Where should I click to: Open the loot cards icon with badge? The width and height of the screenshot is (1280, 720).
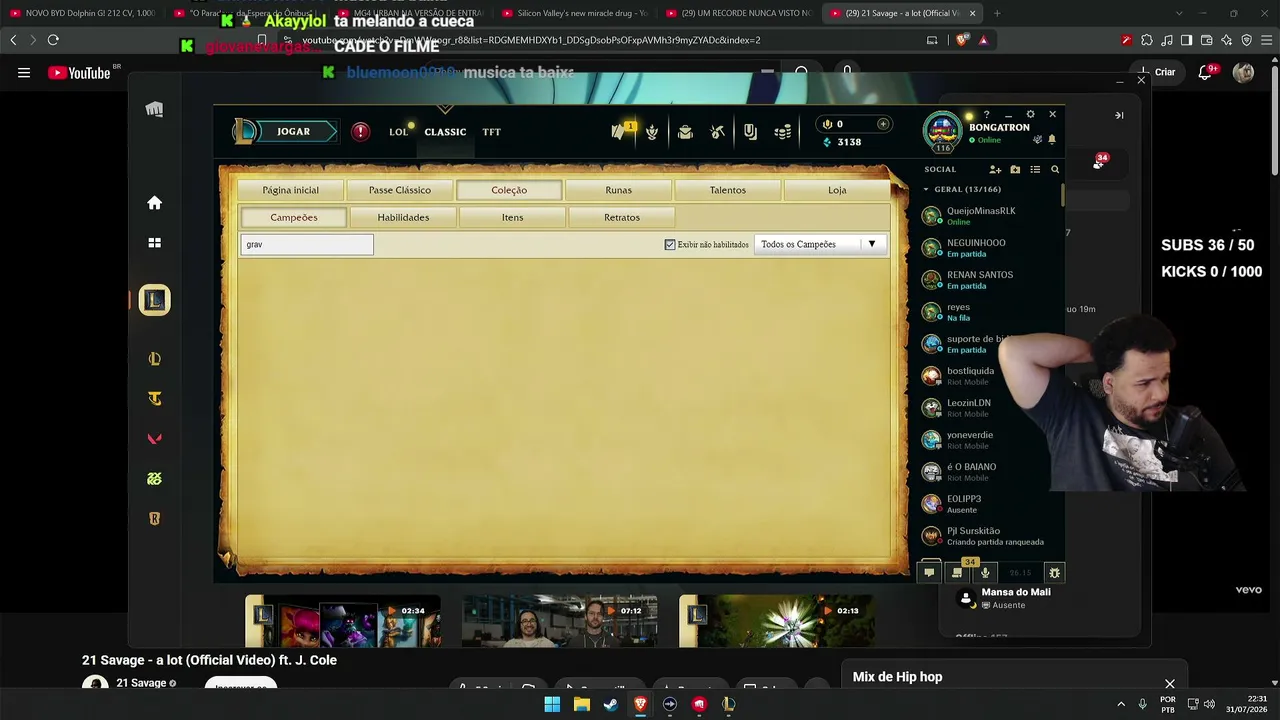(x=623, y=131)
